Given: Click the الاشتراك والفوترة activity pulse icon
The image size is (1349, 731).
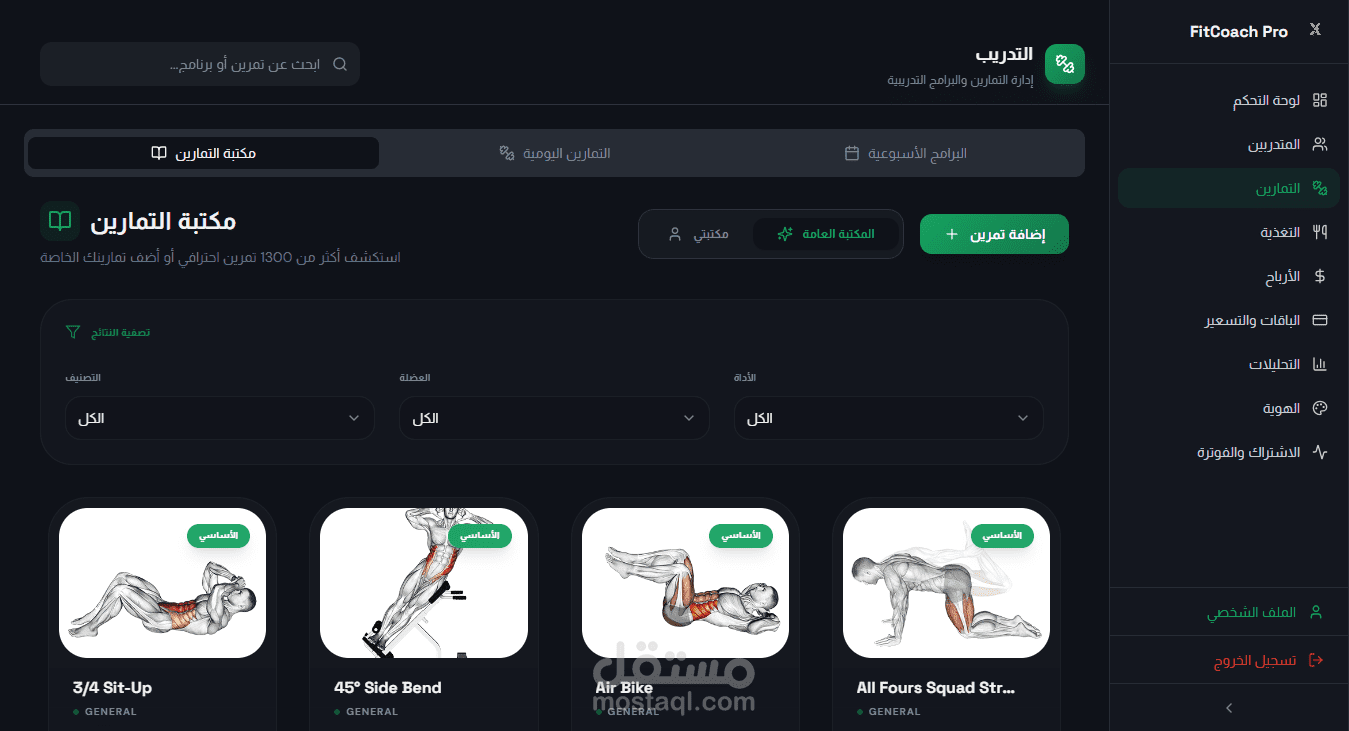Looking at the screenshot, I should (x=1320, y=452).
